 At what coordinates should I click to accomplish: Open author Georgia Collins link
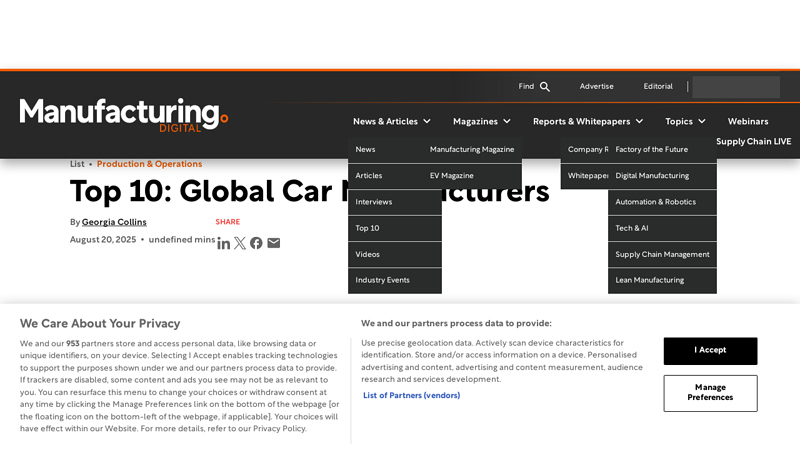(114, 222)
